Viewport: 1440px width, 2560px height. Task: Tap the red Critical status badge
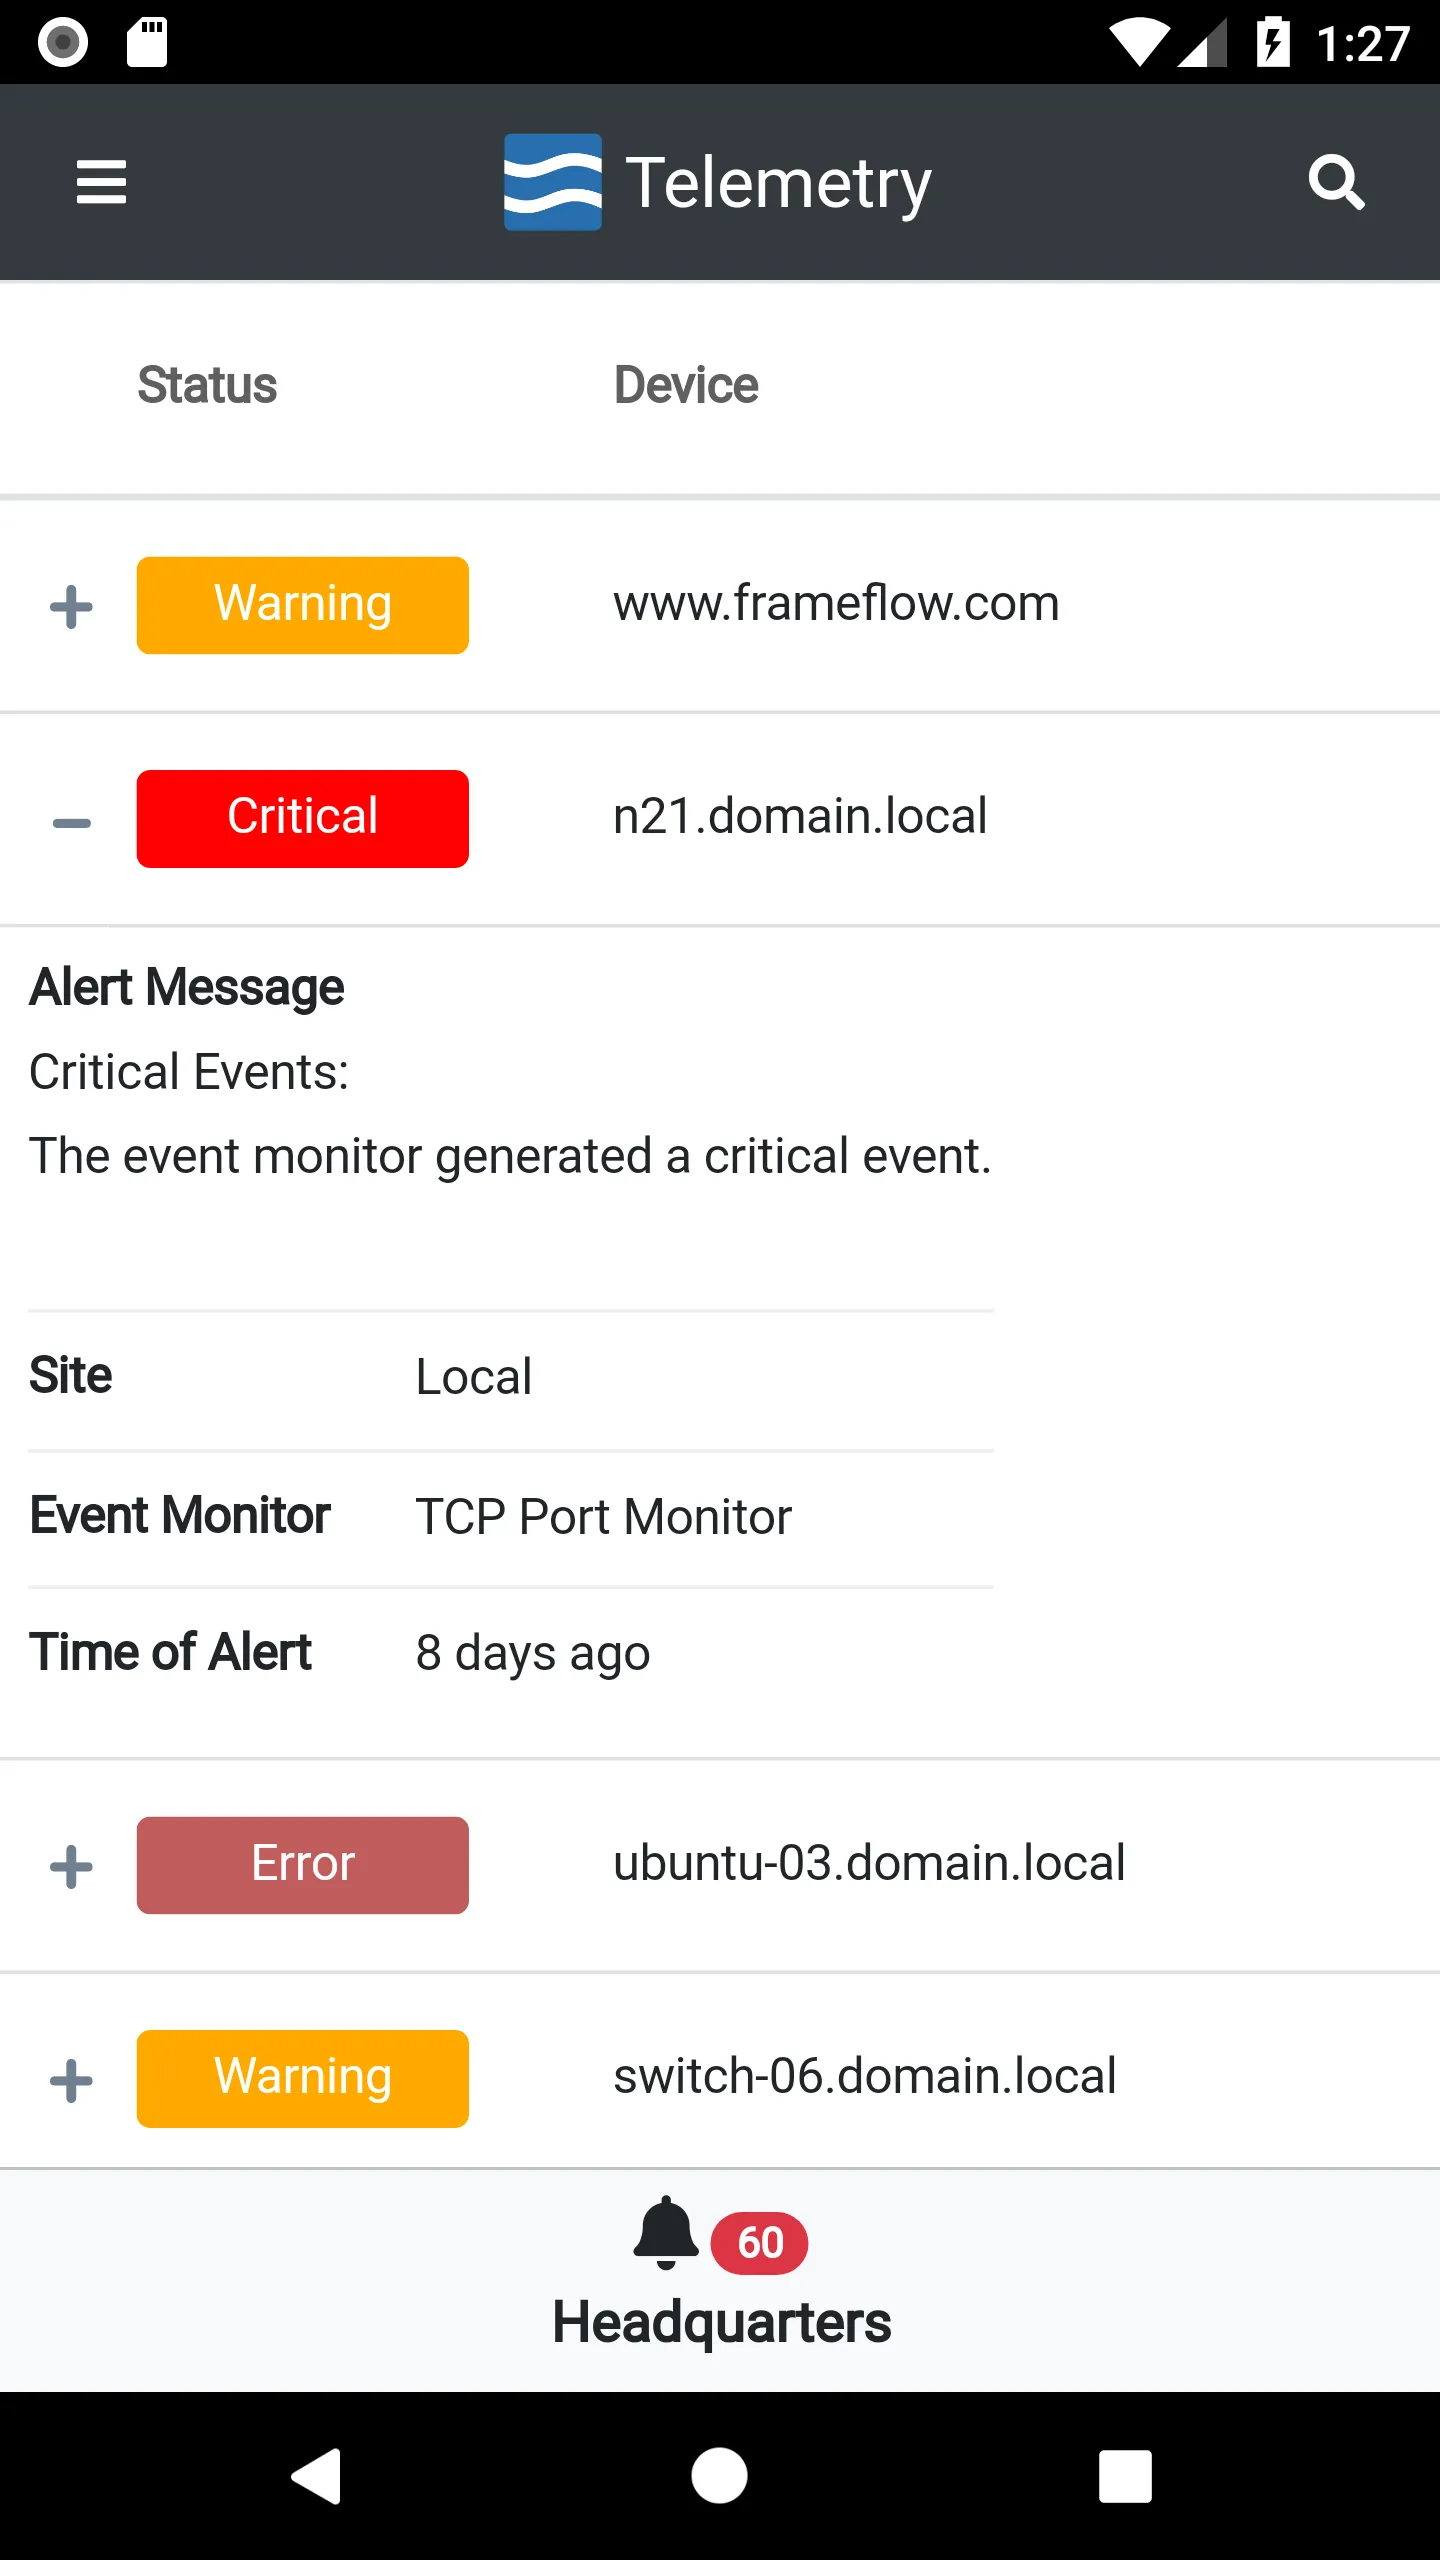pos(303,818)
